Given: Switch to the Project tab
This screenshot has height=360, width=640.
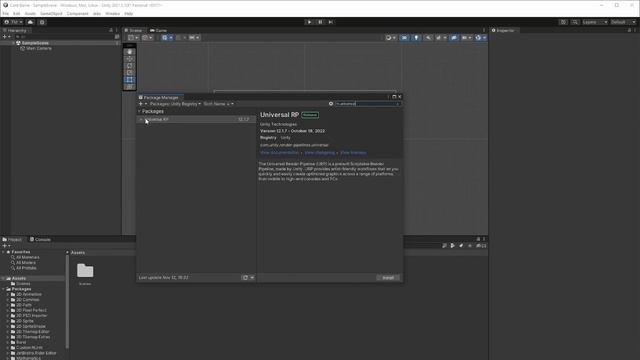Looking at the screenshot, I should (13, 240).
